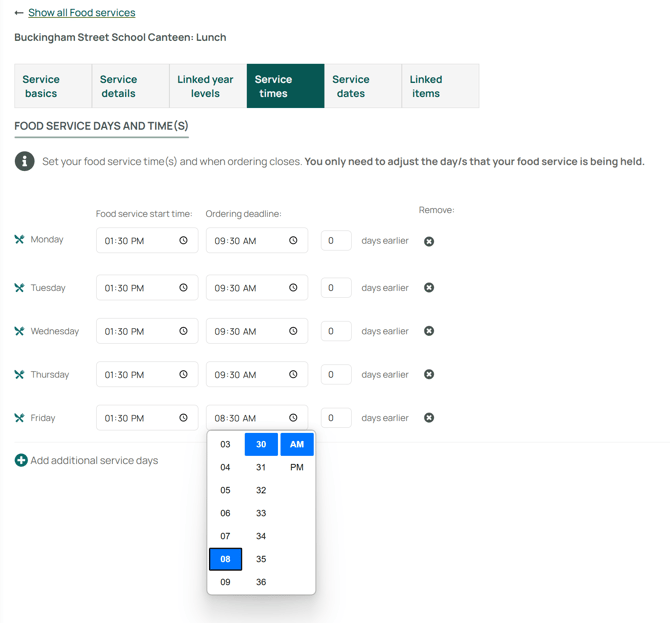Click the info icon beside instructions
Screen dimensions: 670x623
pos(25,161)
